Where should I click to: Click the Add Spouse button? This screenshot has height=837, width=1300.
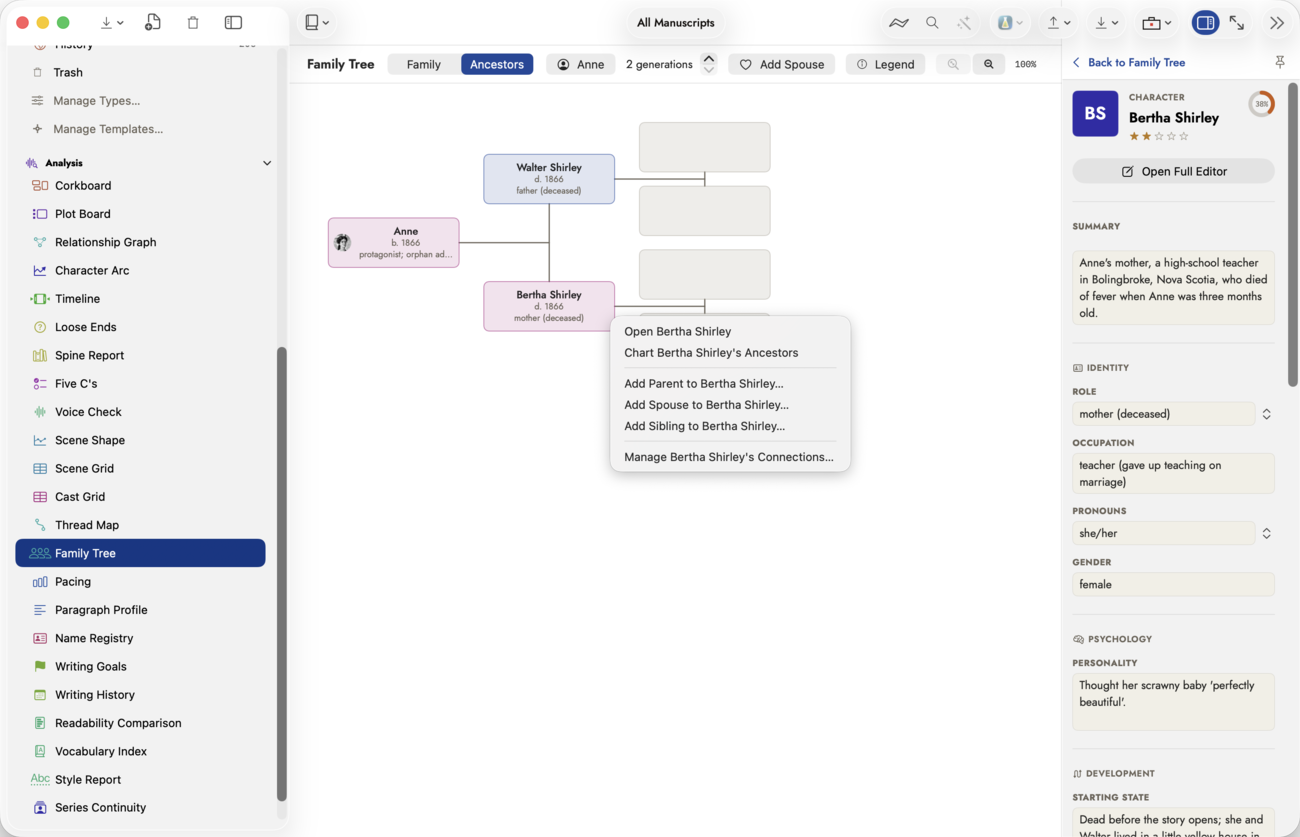(x=782, y=64)
